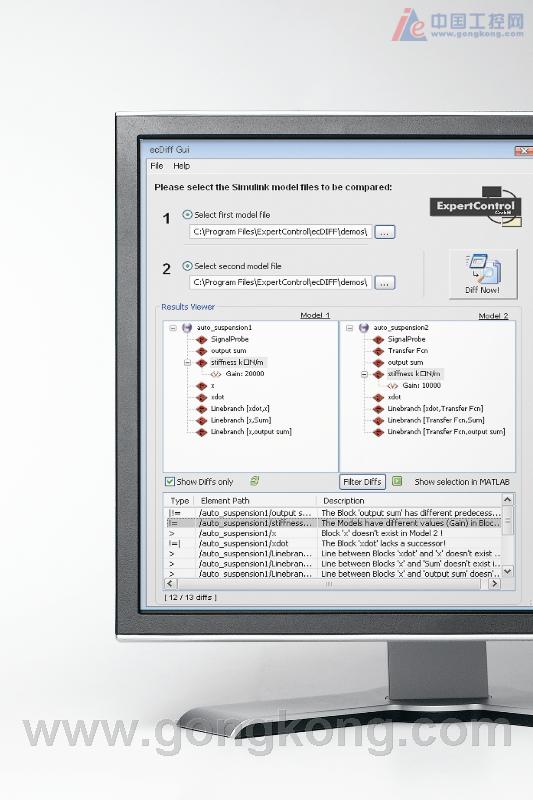533x800 pixels.
Task: Select the second model file radio button
Action: pyautogui.click(x=187, y=266)
